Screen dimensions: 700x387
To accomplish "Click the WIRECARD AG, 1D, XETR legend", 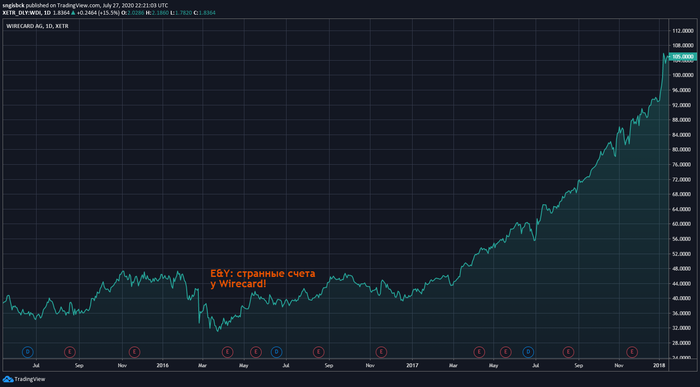I will coord(38,26).
